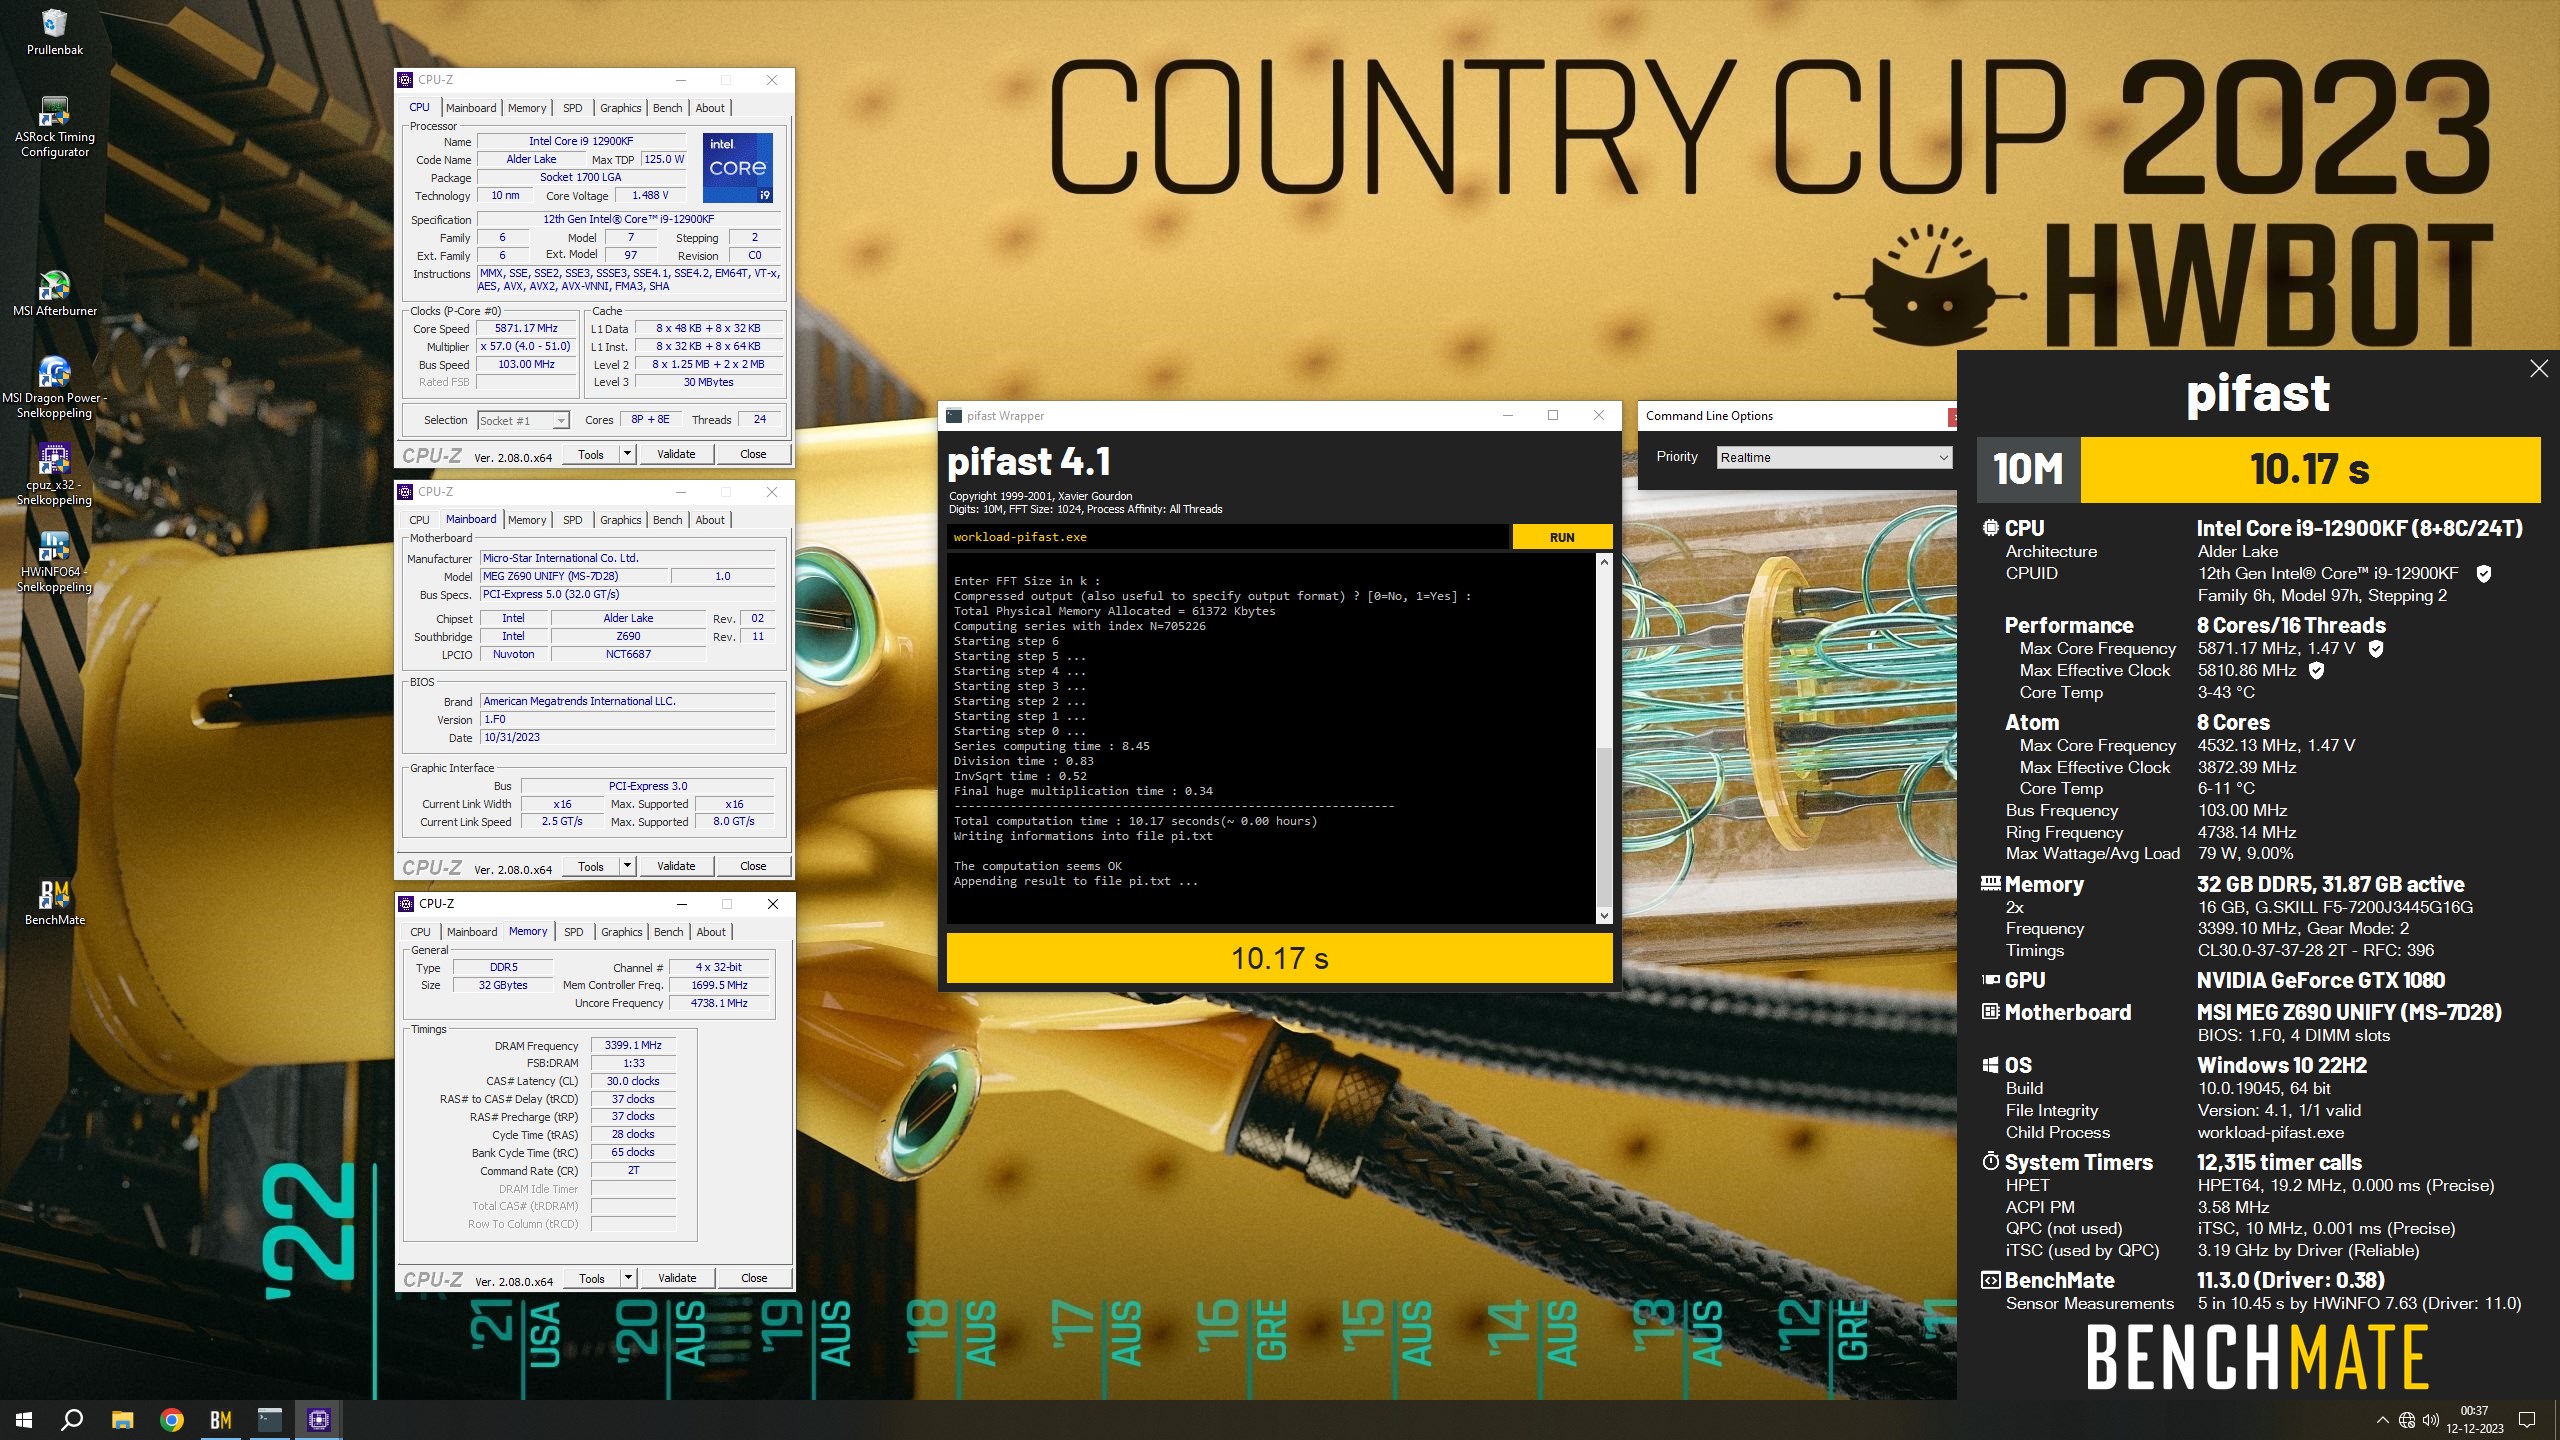This screenshot has width=2560, height=1440.
Task: Switch to BenchMate taskbar icon
Action: pyautogui.click(x=221, y=1419)
